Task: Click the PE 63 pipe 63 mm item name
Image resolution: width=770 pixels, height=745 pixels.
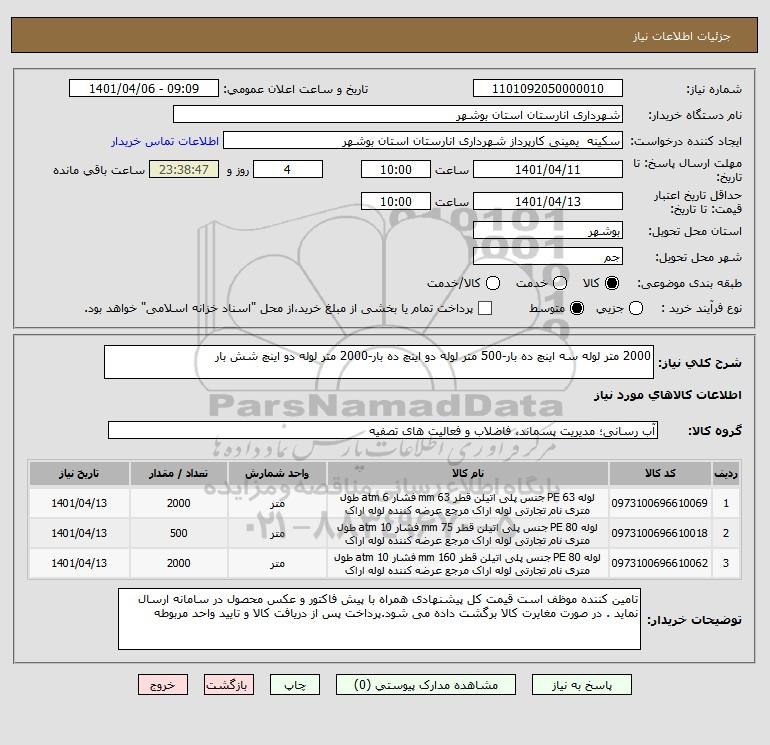Action: pos(468,504)
